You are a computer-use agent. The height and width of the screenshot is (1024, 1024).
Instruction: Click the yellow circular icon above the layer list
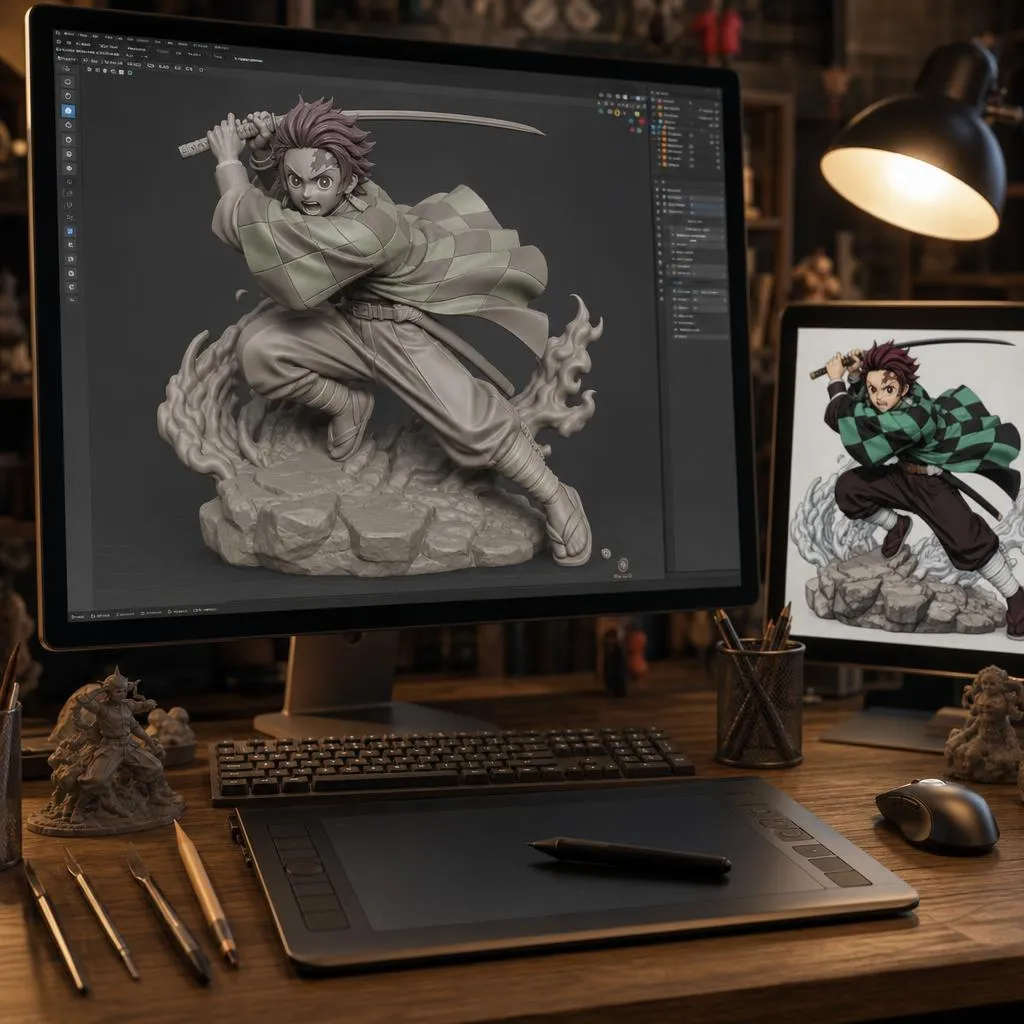pyautogui.click(x=617, y=112)
